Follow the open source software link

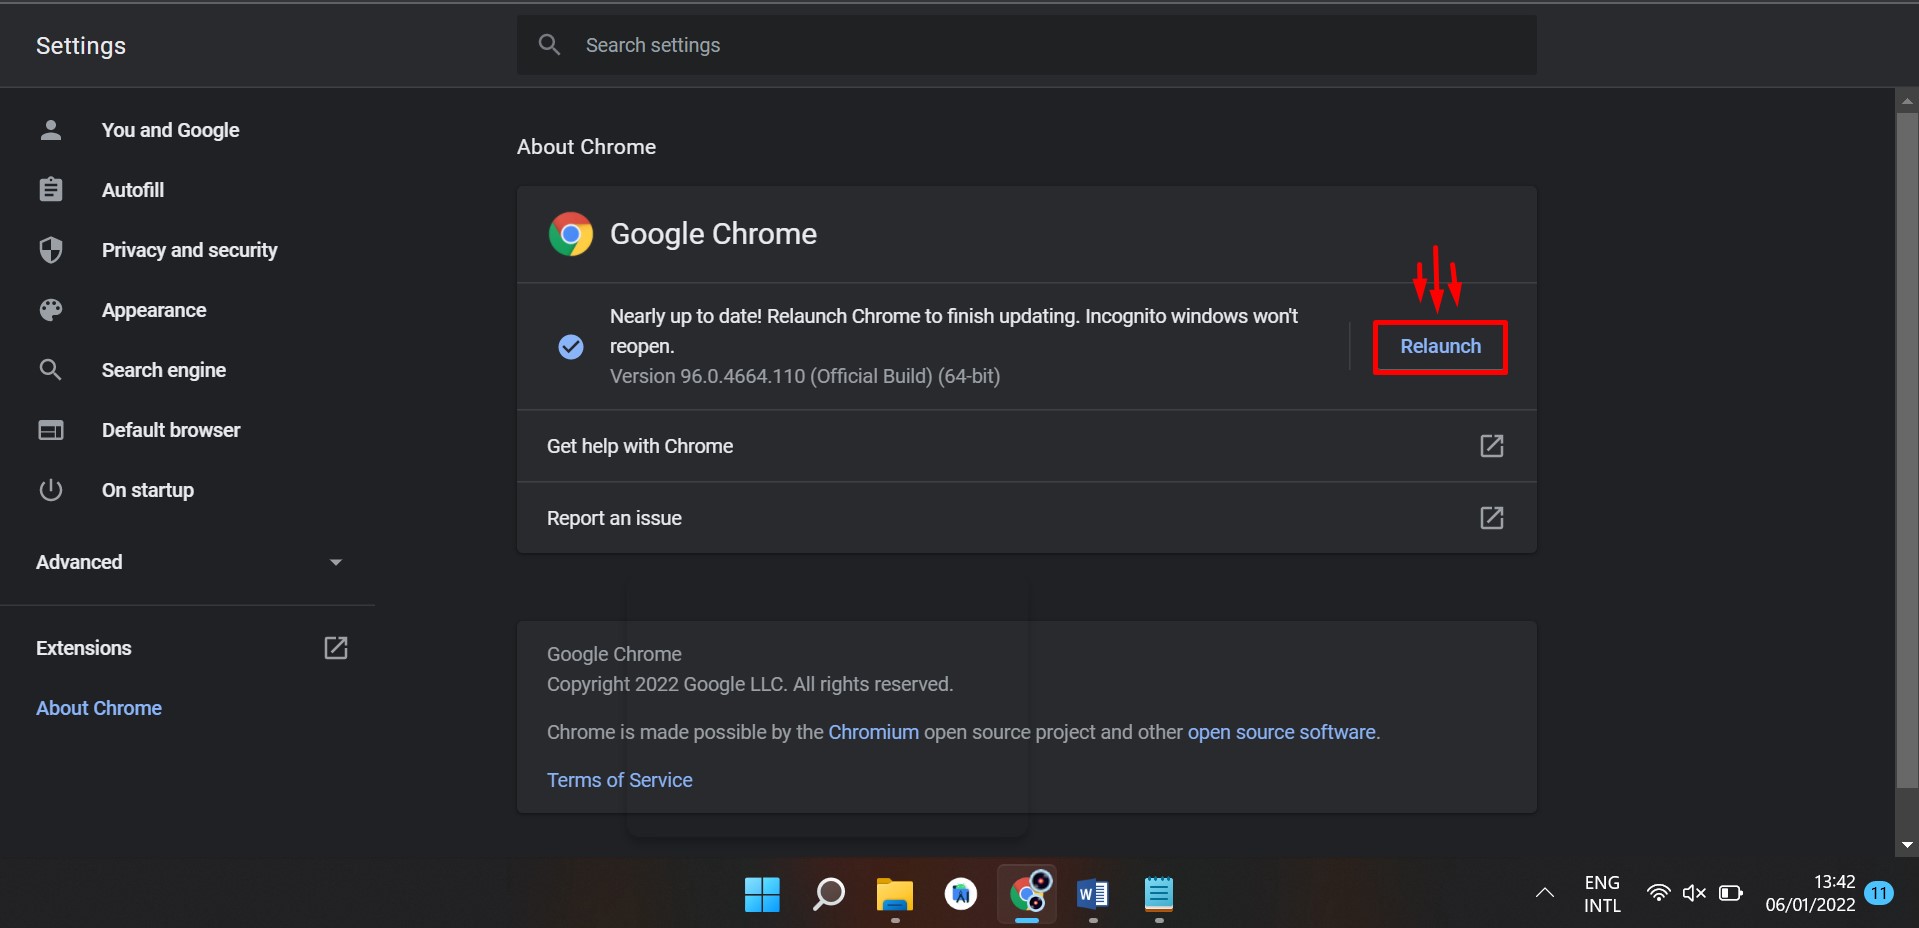pos(1281,732)
